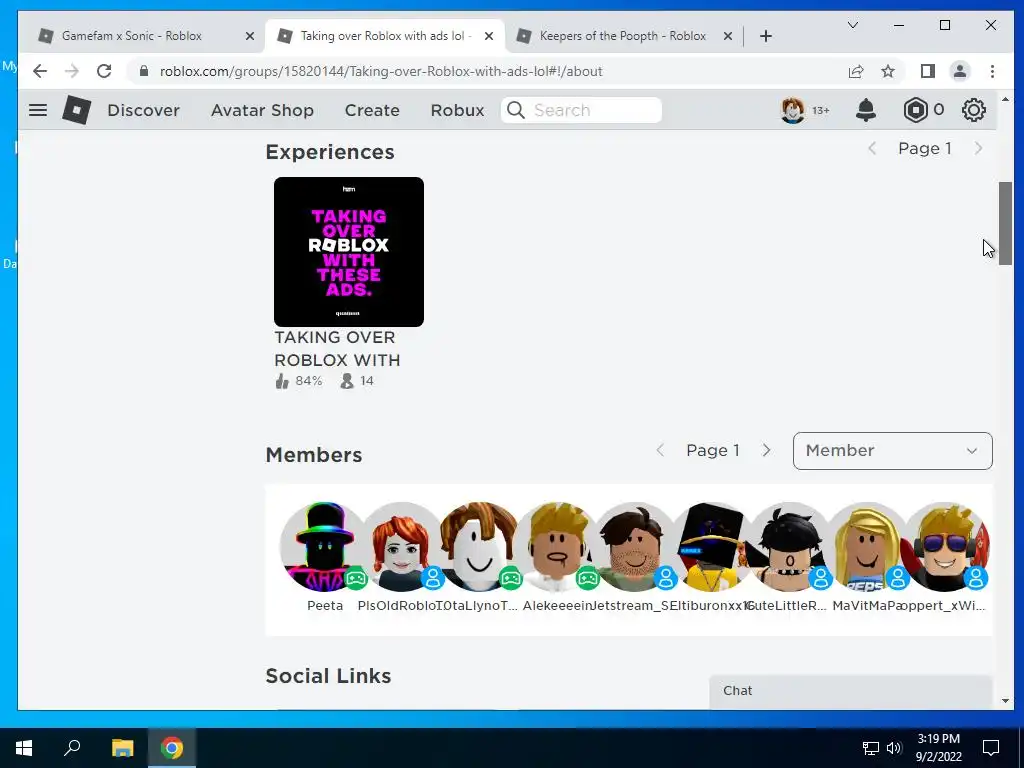This screenshot has width=1024, height=768.
Task: Click the page vertical scrollbar thumb
Action: (x=1005, y=223)
